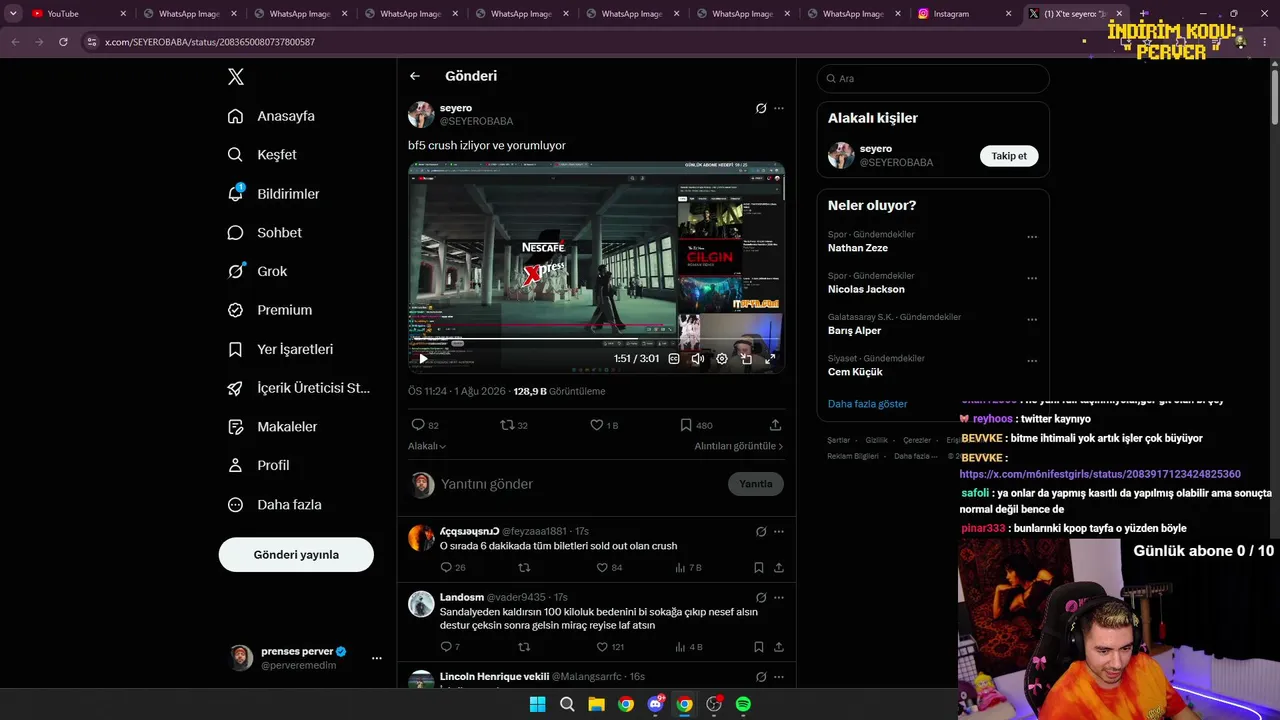Open File Explorer from the taskbar
Viewport: 1280px width, 720px height.
pyautogui.click(x=596, y=704)
